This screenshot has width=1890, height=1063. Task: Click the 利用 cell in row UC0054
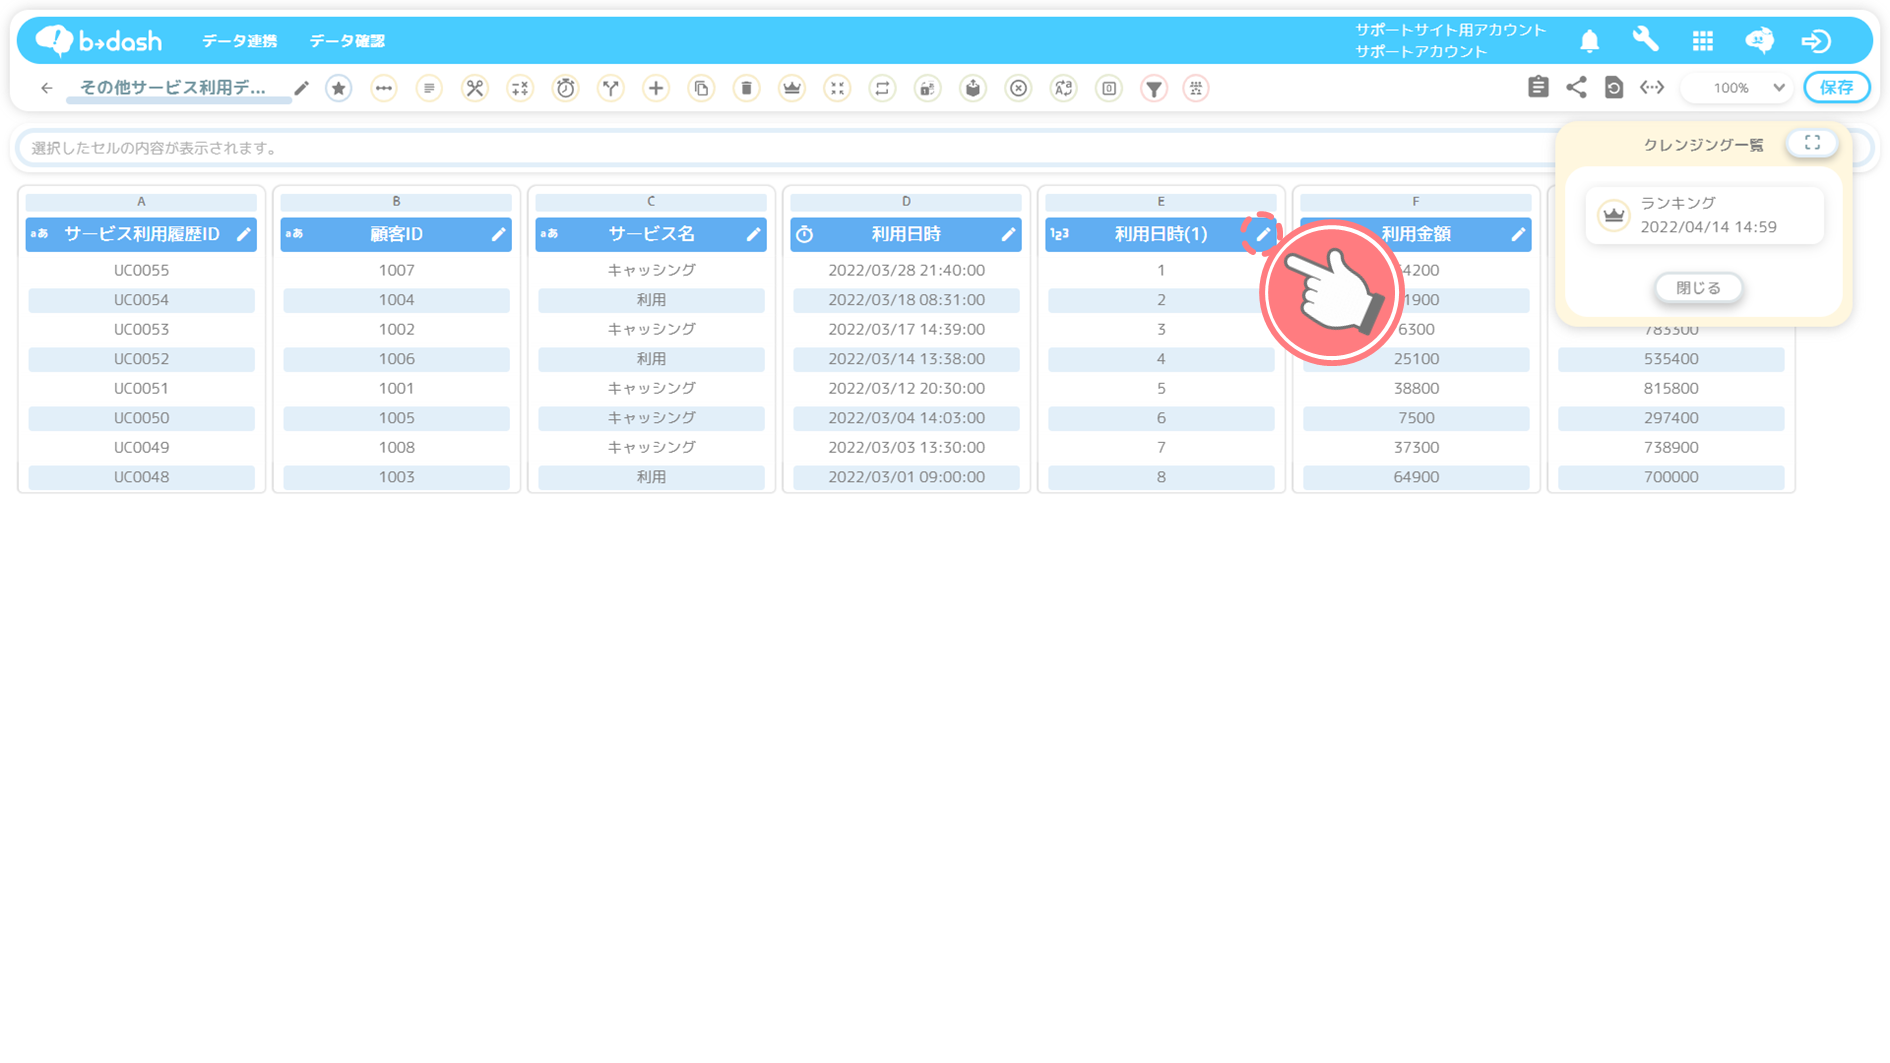tap(651, 300)
